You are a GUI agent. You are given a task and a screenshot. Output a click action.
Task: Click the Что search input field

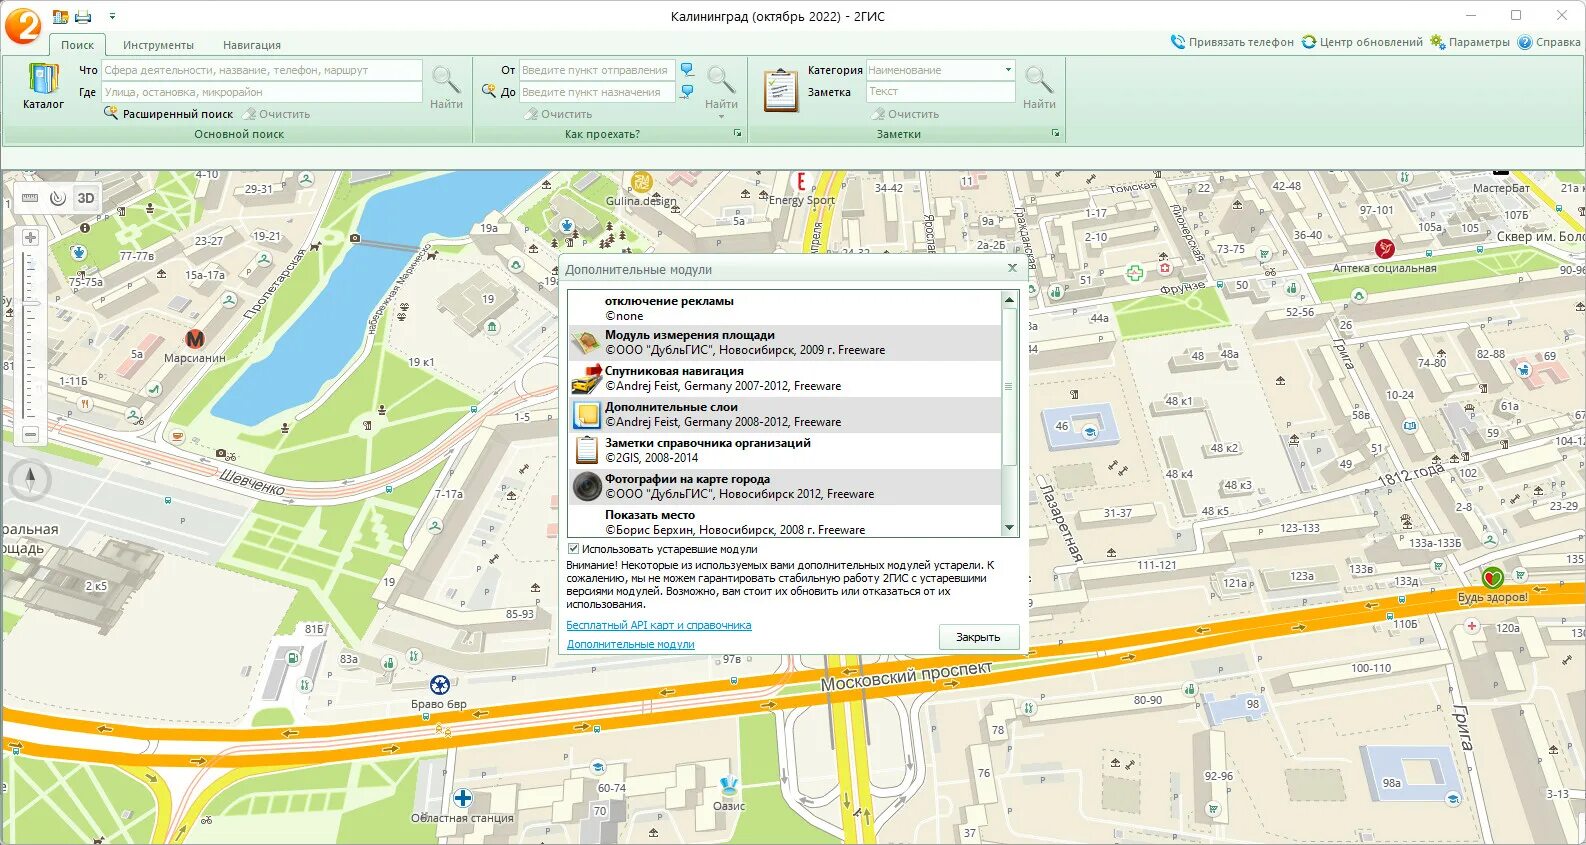[x=262, y=70]
